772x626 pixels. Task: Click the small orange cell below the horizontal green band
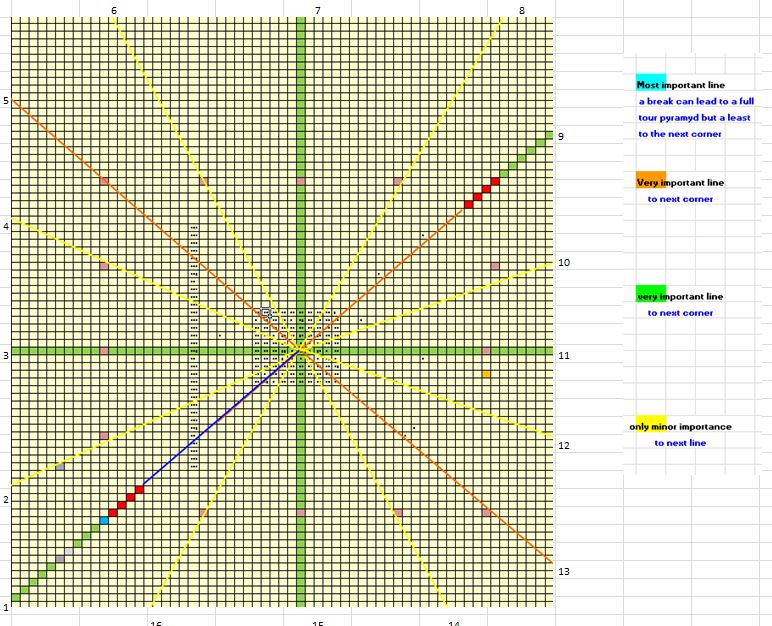[x=487, y=374]
